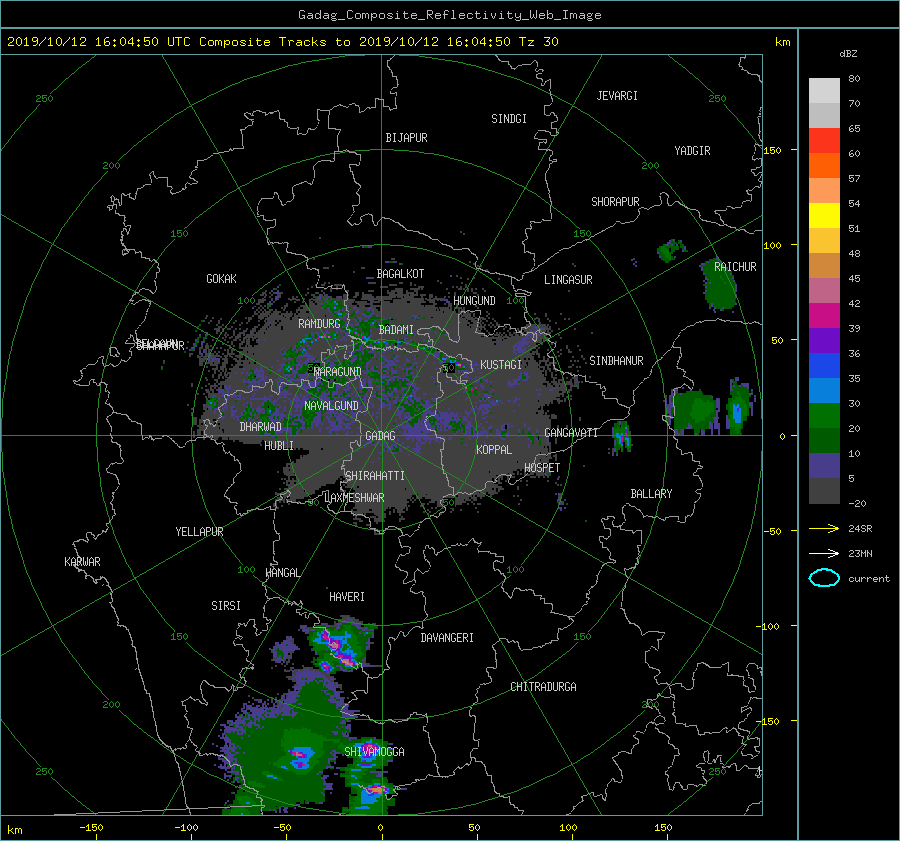
Task: Click the blue 35 dBZ legend swatch
Action: pyautogui.click(x=824, y=366)
